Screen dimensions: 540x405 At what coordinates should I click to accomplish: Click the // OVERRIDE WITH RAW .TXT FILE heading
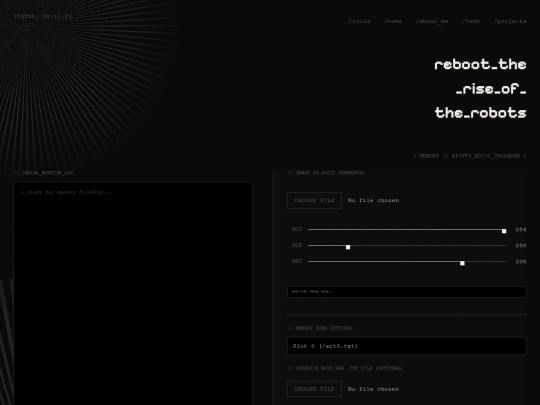[x=345, y=368]
